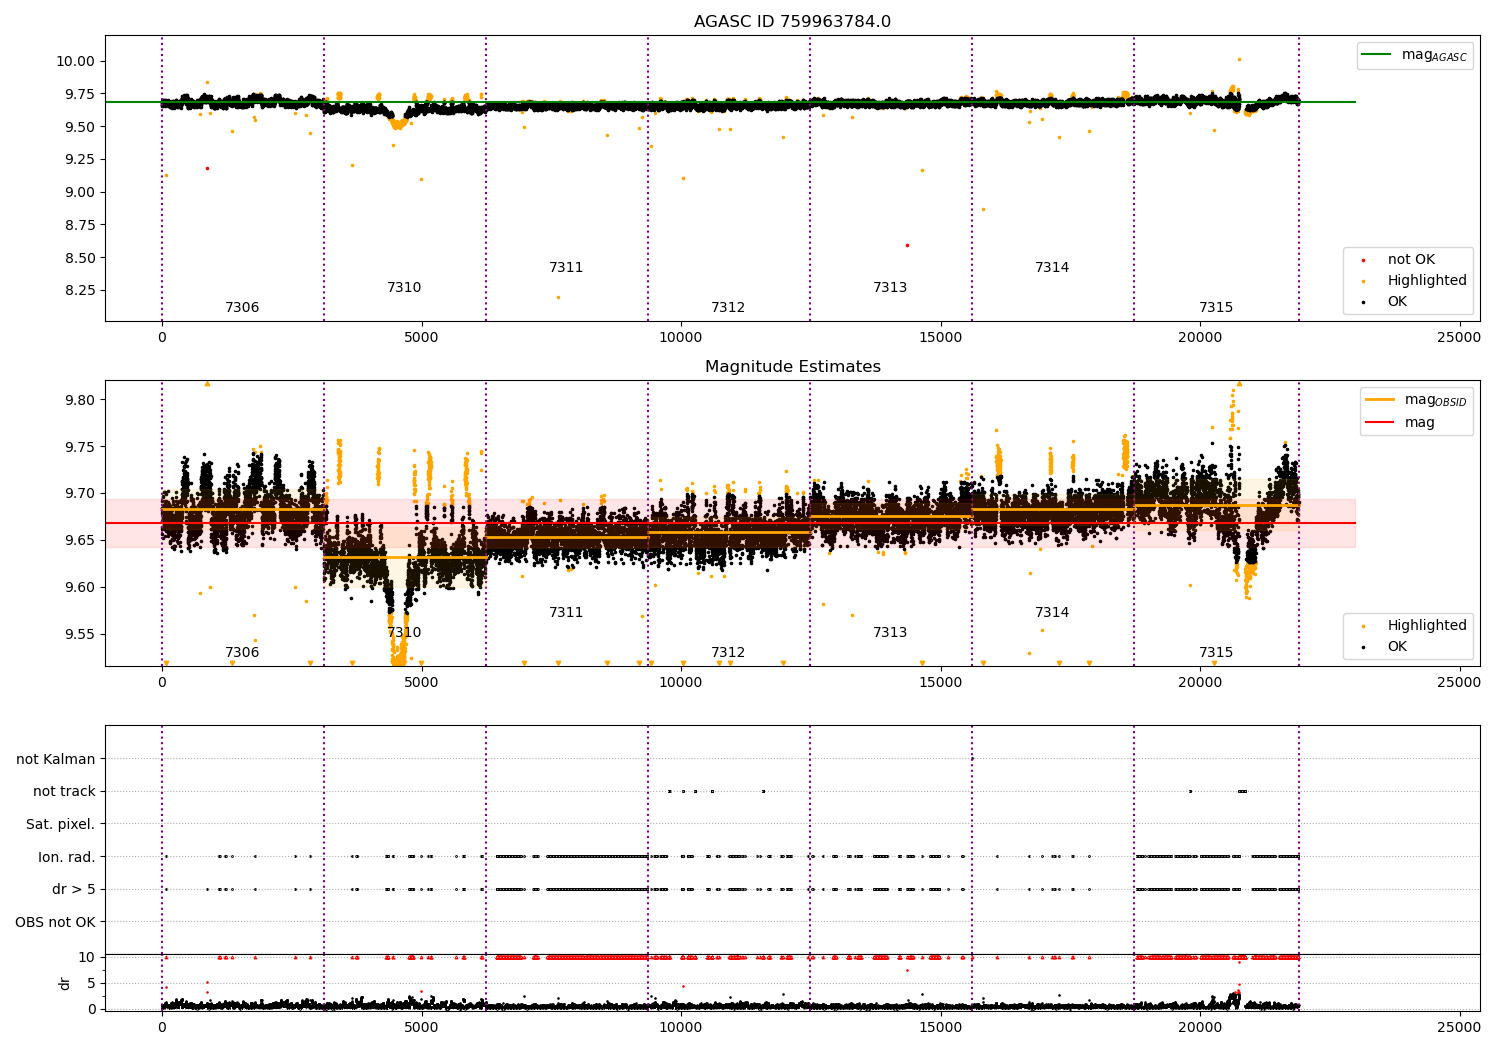Screen dimensions: 1500x1050
Task: Click the 'not track' row label
Action: (x=64, y=791)
